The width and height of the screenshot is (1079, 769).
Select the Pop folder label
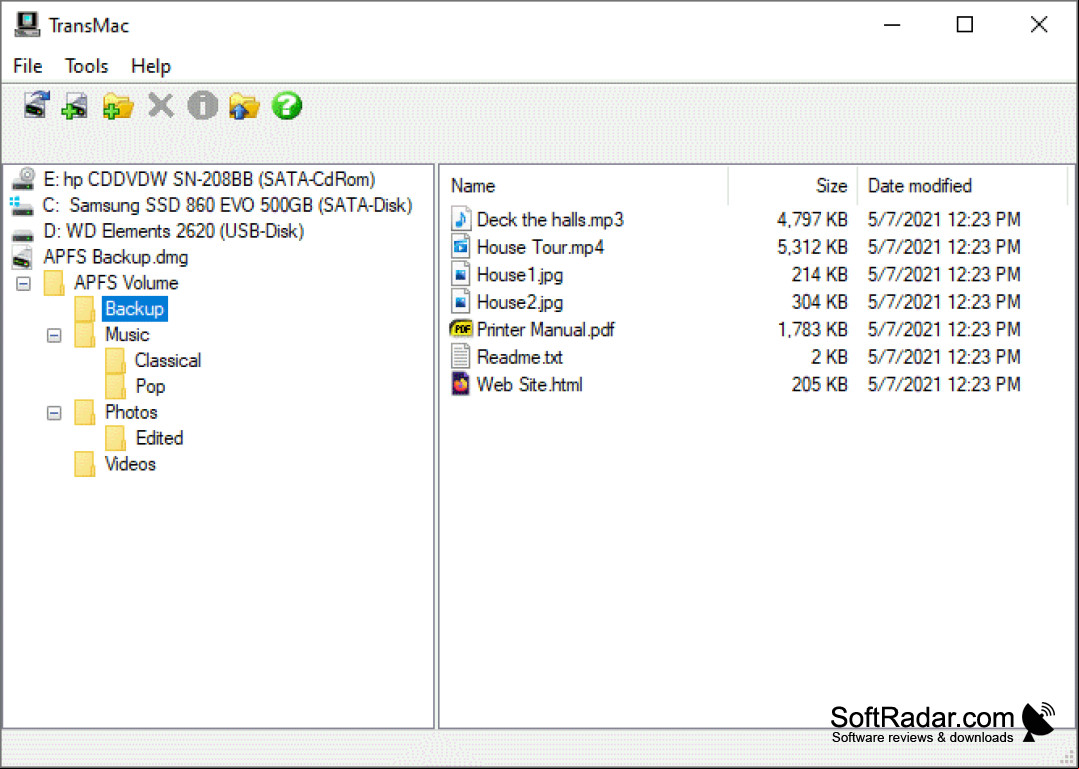(150, 387)
